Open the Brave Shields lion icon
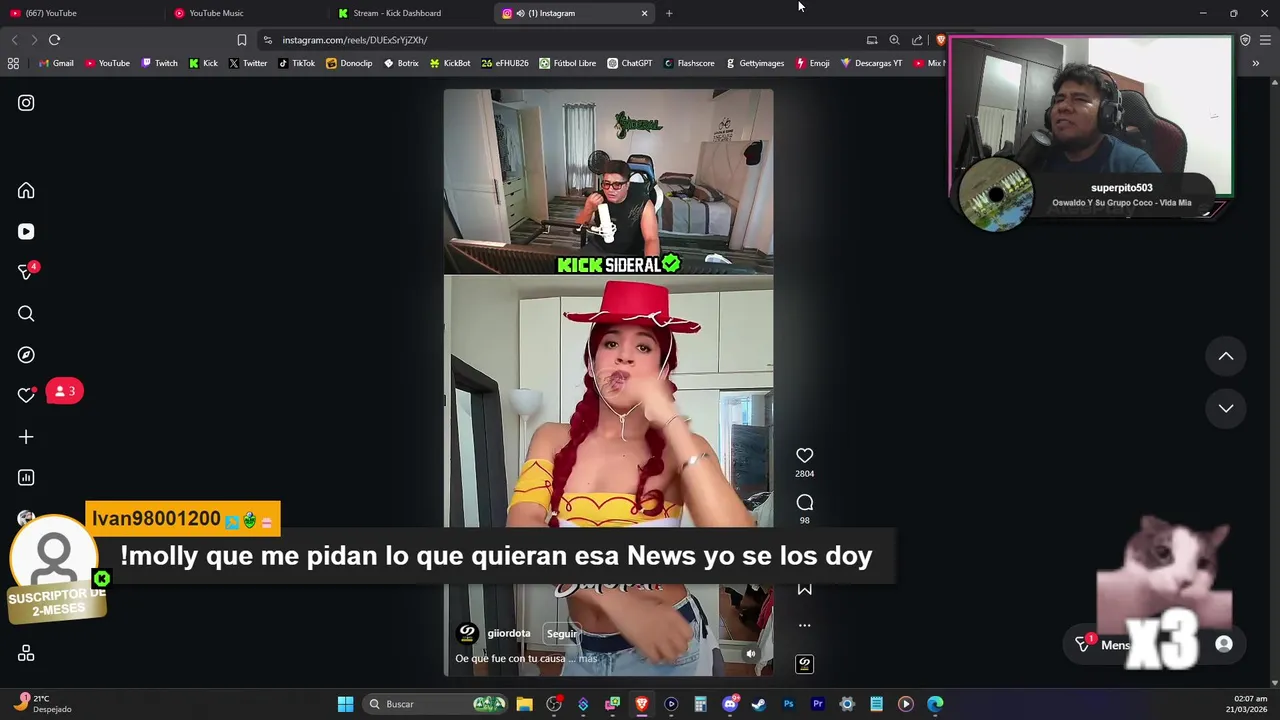This screenshot has width=1280, height=720. [x=940, y=40]
